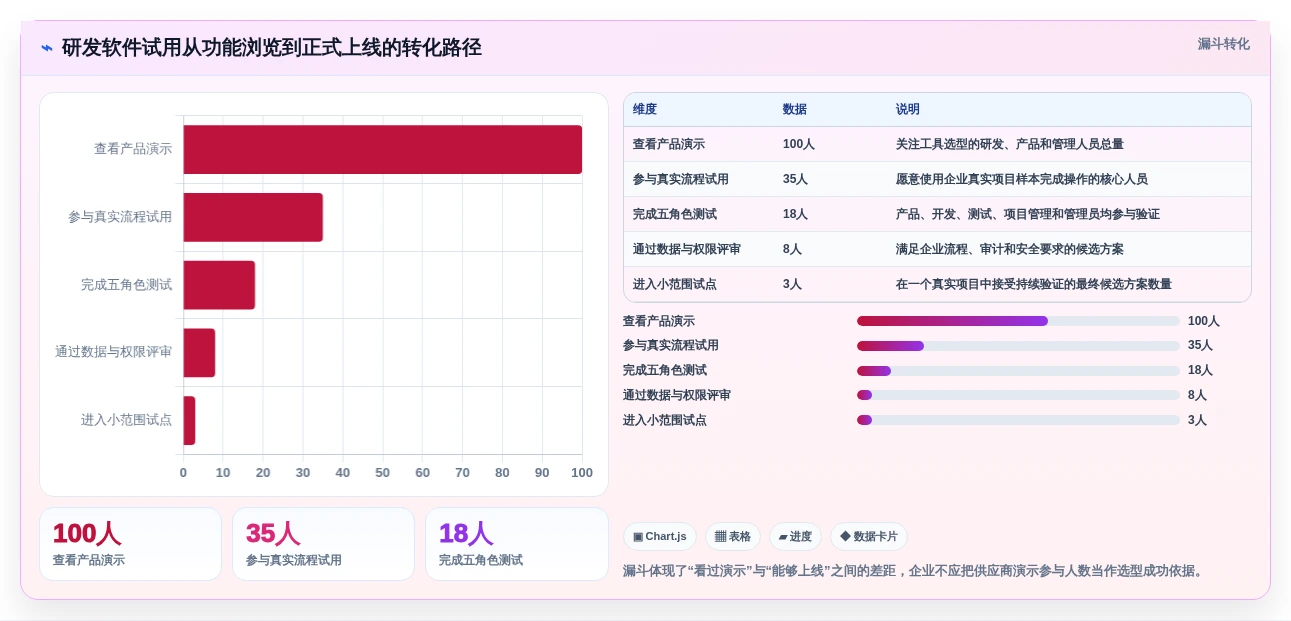Open the 35人 参与真实流程试用 data card
The height and width of the screenshot is (621, 1291).
pyautogui.click(x=323, y=544)
